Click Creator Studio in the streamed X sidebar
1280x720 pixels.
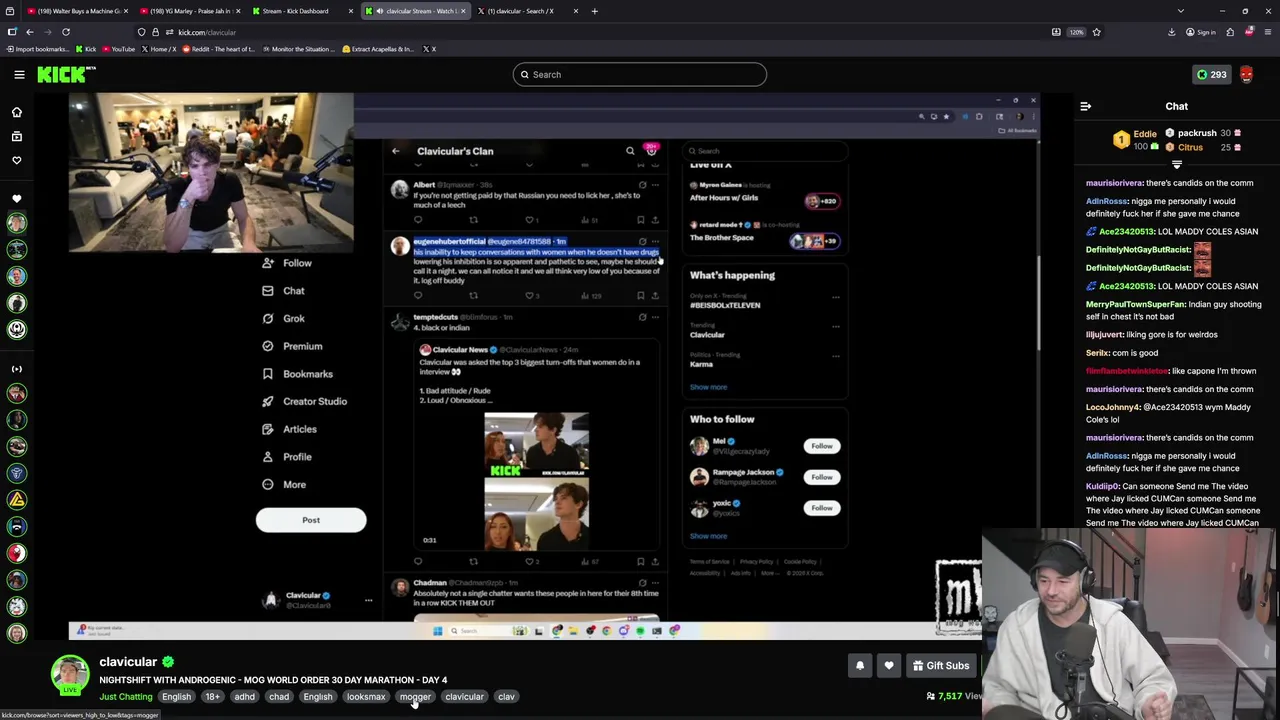pyautogui.click(x=304, y=401)
